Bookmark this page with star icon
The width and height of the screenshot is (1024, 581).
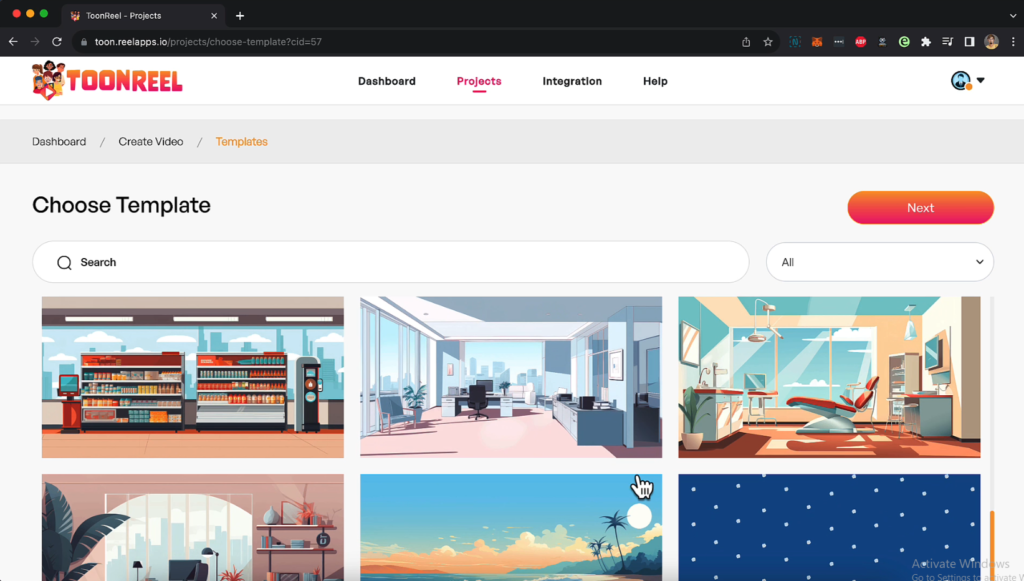coord(768,42)
